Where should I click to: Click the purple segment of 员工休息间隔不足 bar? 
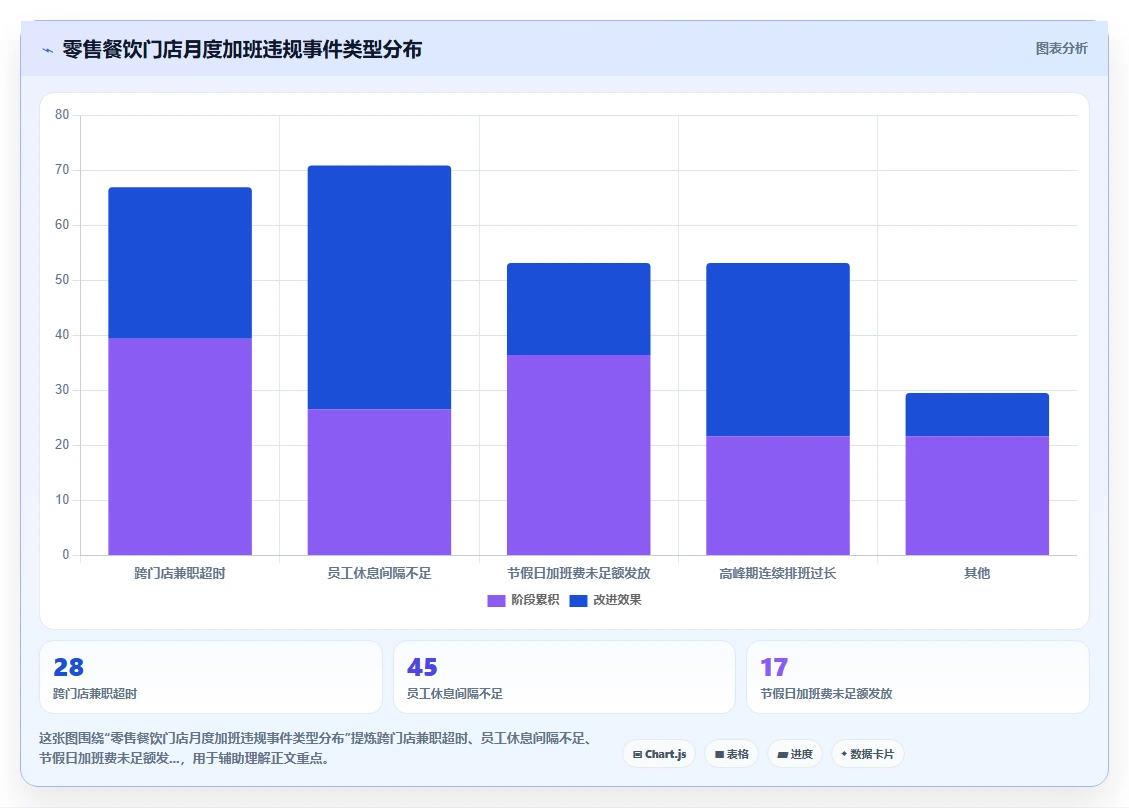click(x=379, y=482)
